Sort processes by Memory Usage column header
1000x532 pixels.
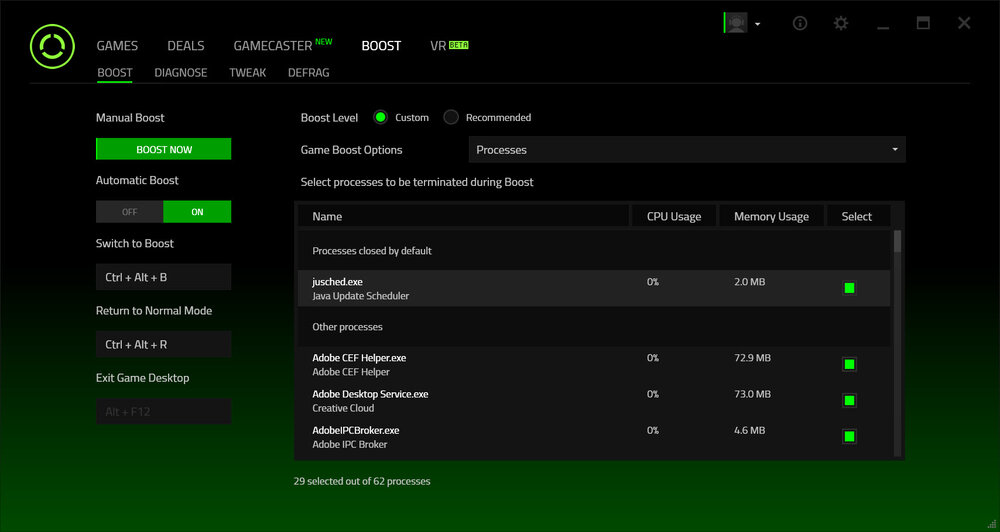point(771,216)
